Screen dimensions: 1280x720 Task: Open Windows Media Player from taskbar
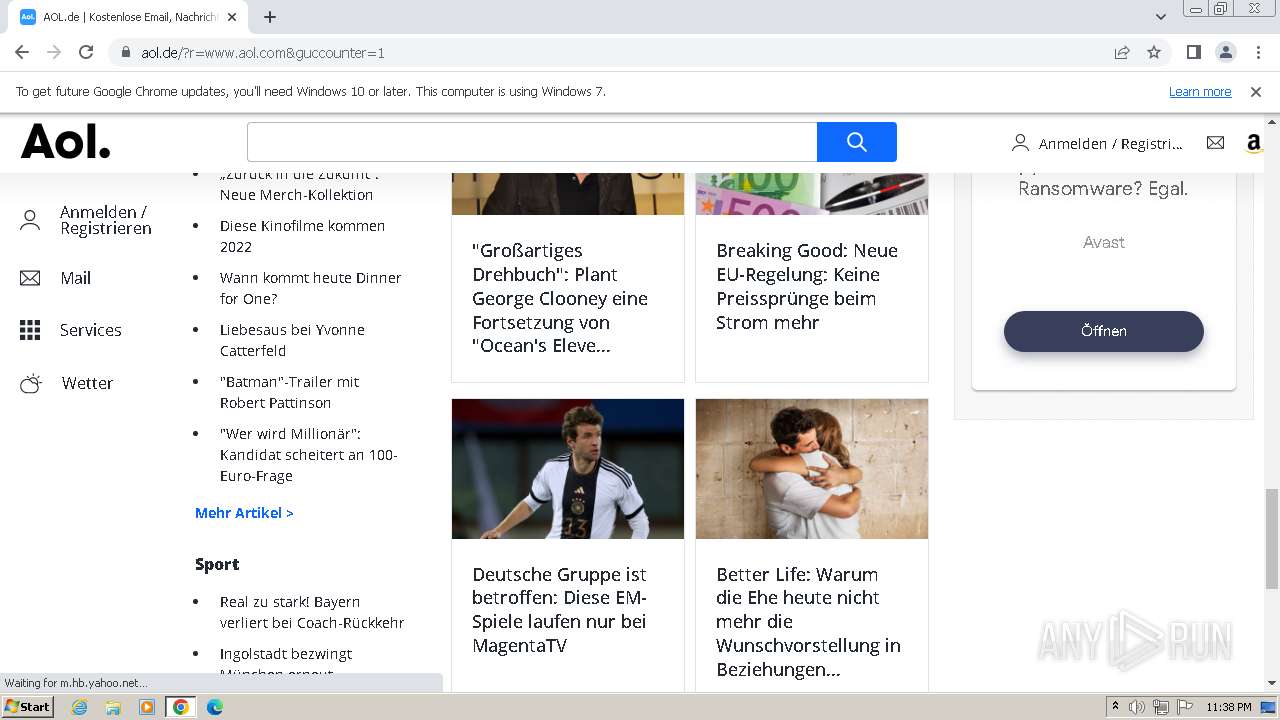coord(147,707)
